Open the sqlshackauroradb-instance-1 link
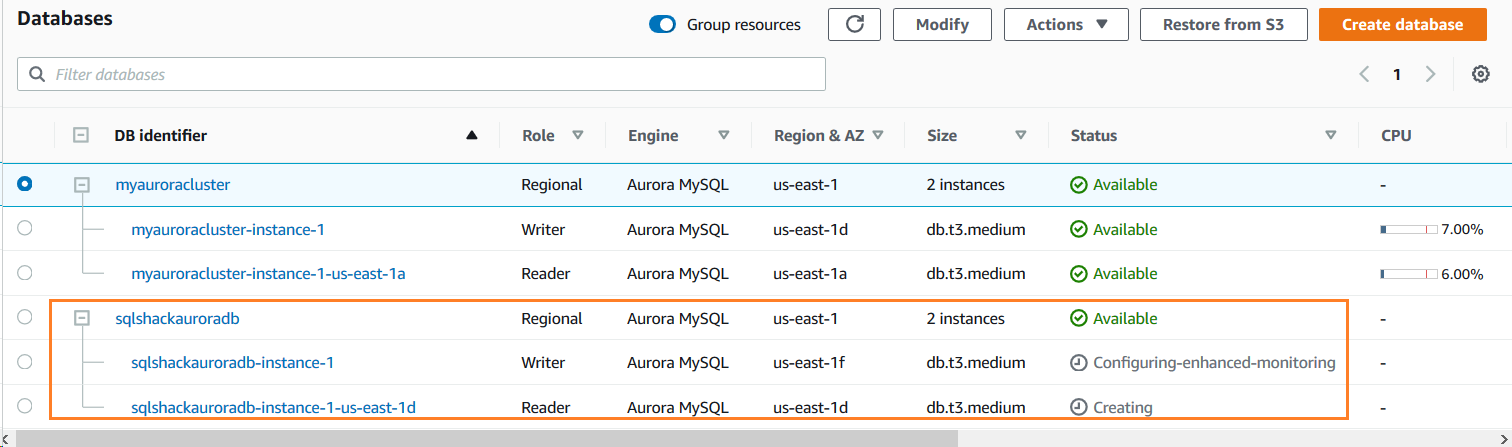 (x=232, y=363)
